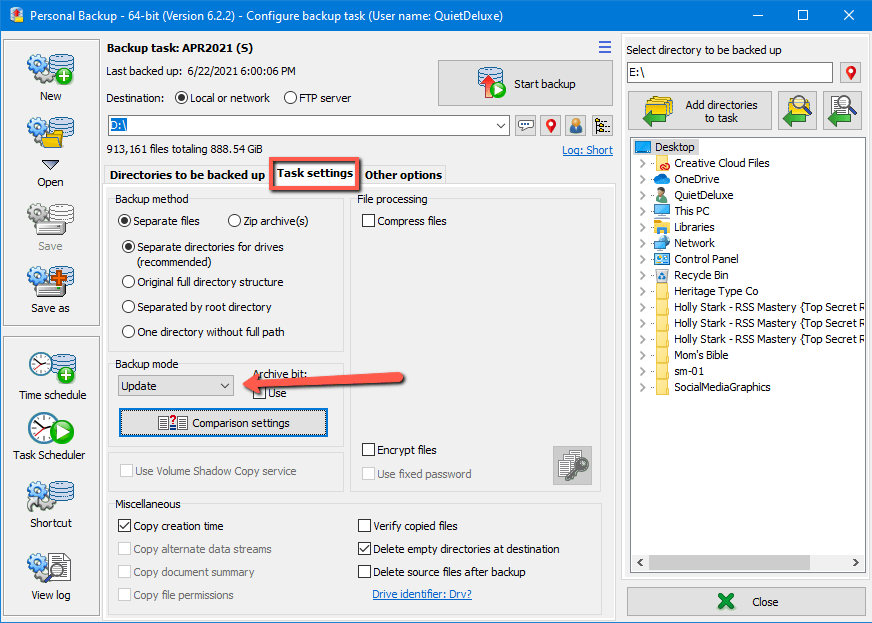Select the Network icon in tree

click(662, 243)
